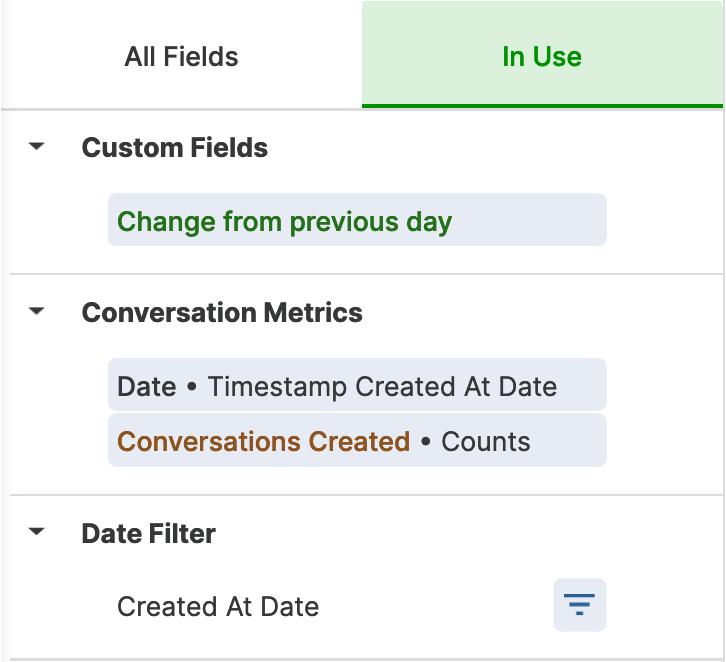Click the Date Filter header label

tap(148, 533)
